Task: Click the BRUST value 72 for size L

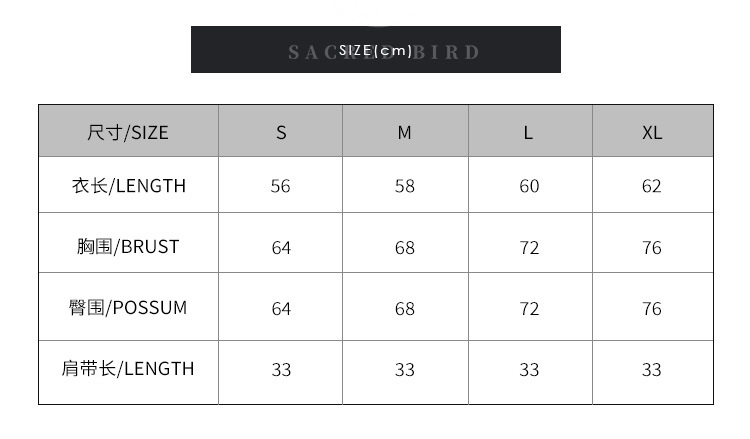Action: [529, 248]
